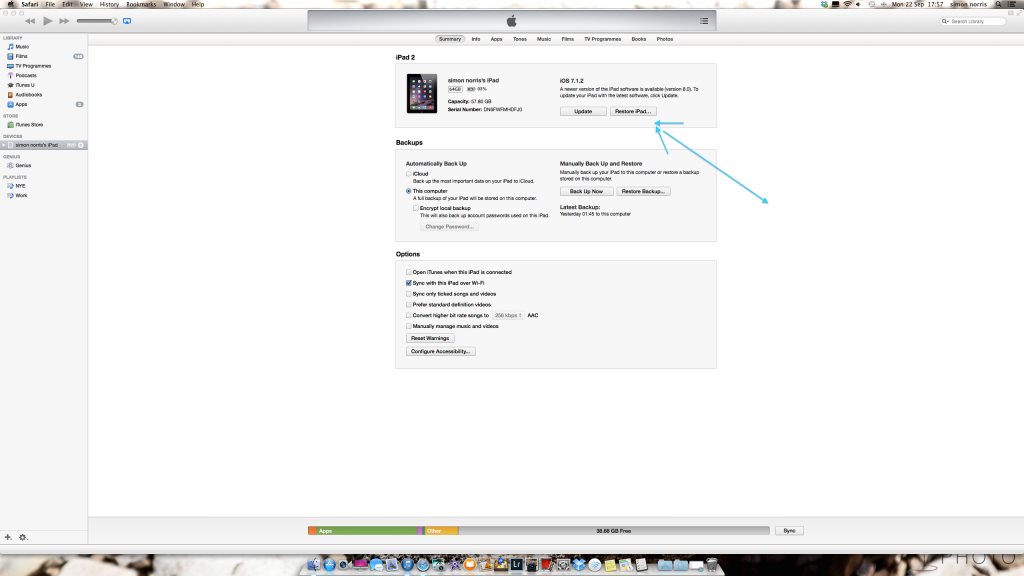Open the Bookmarks menu
The height and width of the screenshot is (576, 1024).
click(x=141, y=5)
